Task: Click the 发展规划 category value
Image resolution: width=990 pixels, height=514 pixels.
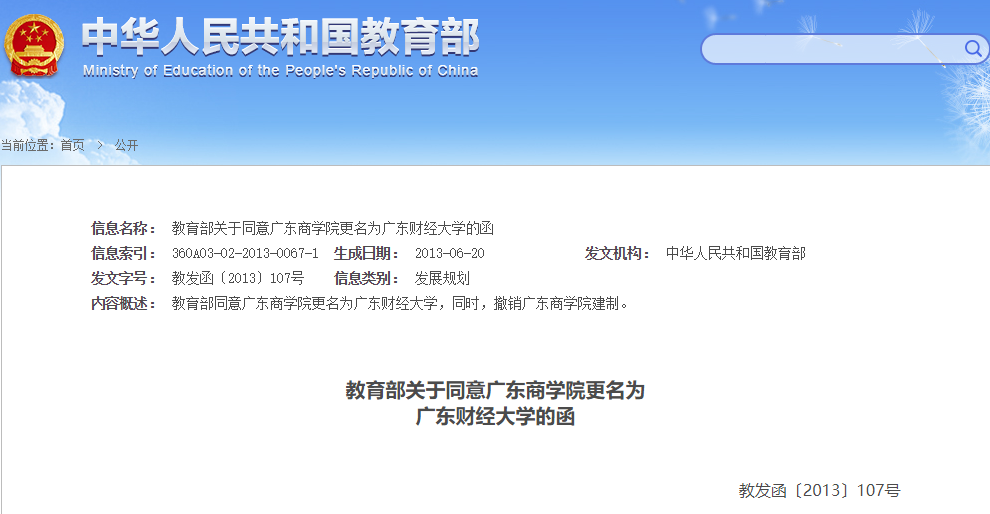Action: click(x=442, y=278)
